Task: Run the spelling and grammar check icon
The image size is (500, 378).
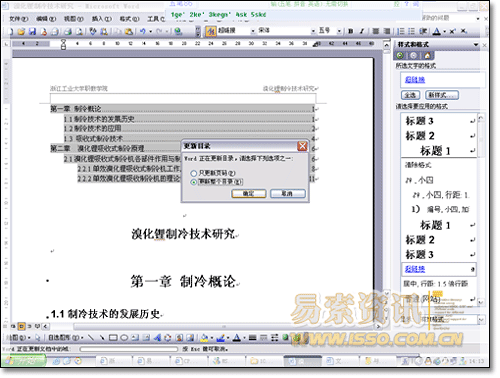Action: 93,31
